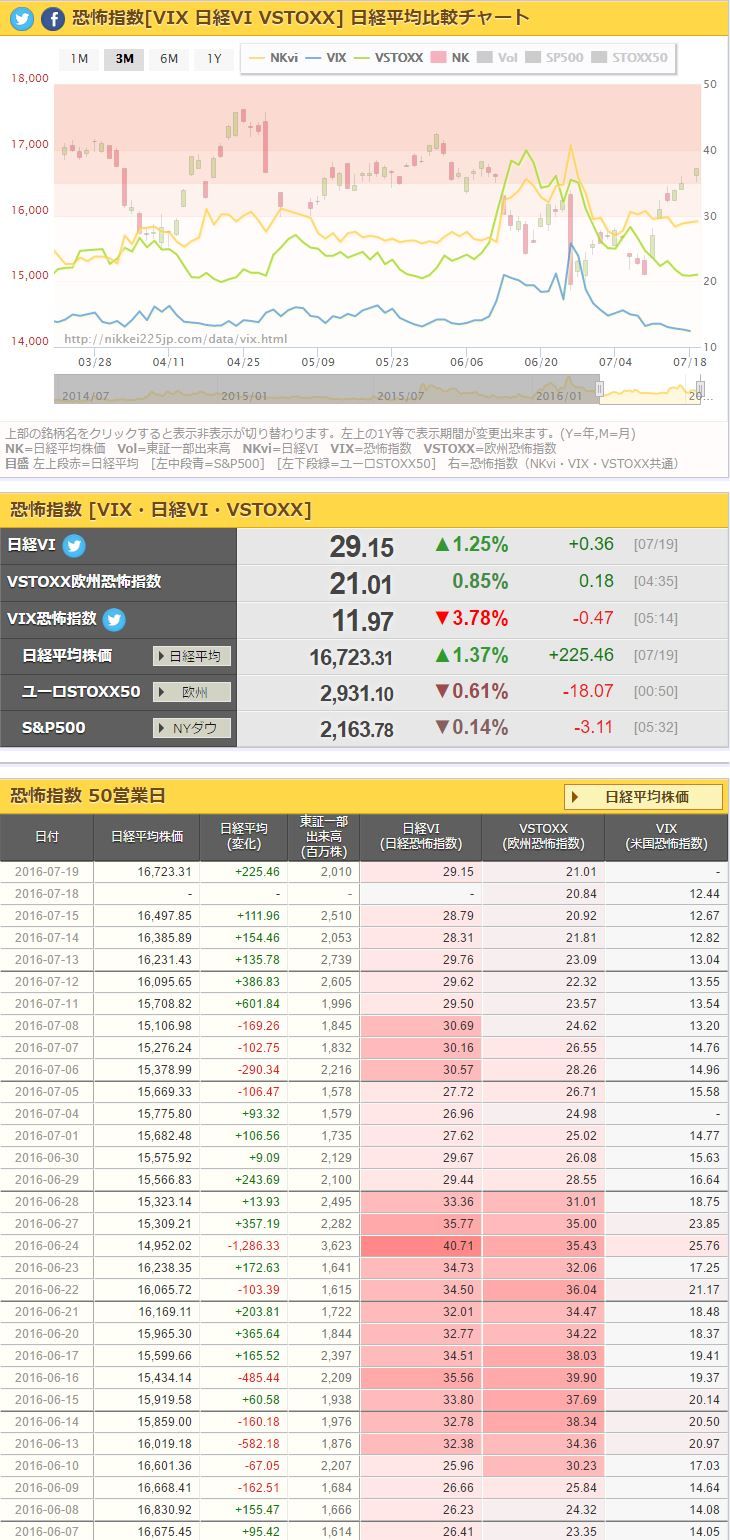Toggle the VIX line in the legend

(325, 58)
